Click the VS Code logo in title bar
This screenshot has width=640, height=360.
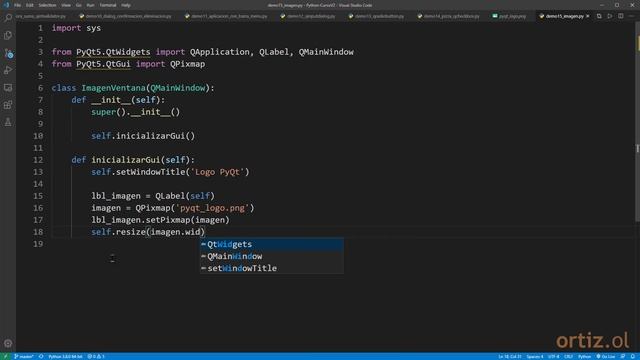6,5
